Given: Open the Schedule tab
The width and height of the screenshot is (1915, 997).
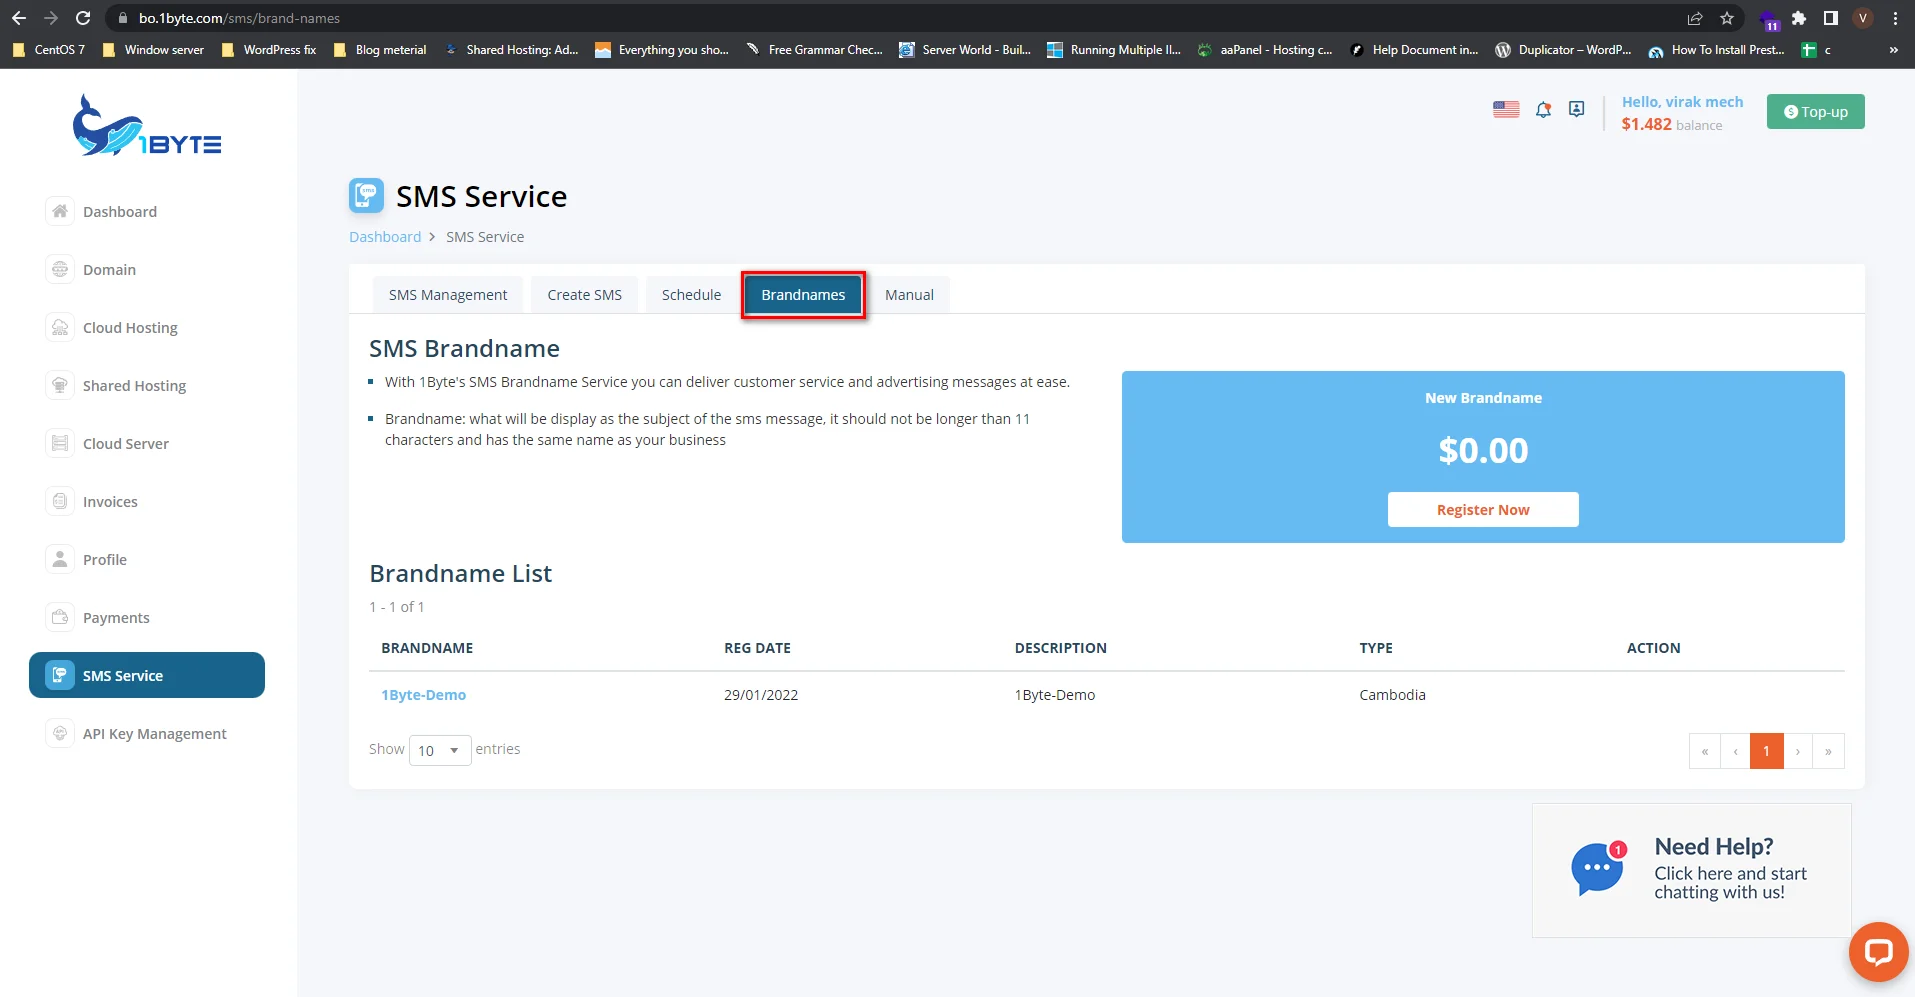Looking at the screenshot, I should 691,295.
